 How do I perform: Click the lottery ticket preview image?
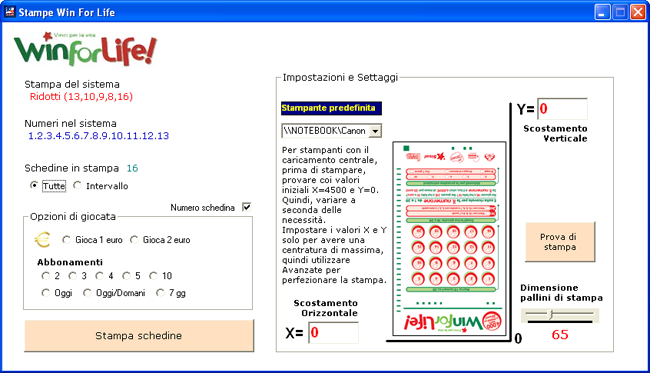pyautogui.click(x=449, y=238)
